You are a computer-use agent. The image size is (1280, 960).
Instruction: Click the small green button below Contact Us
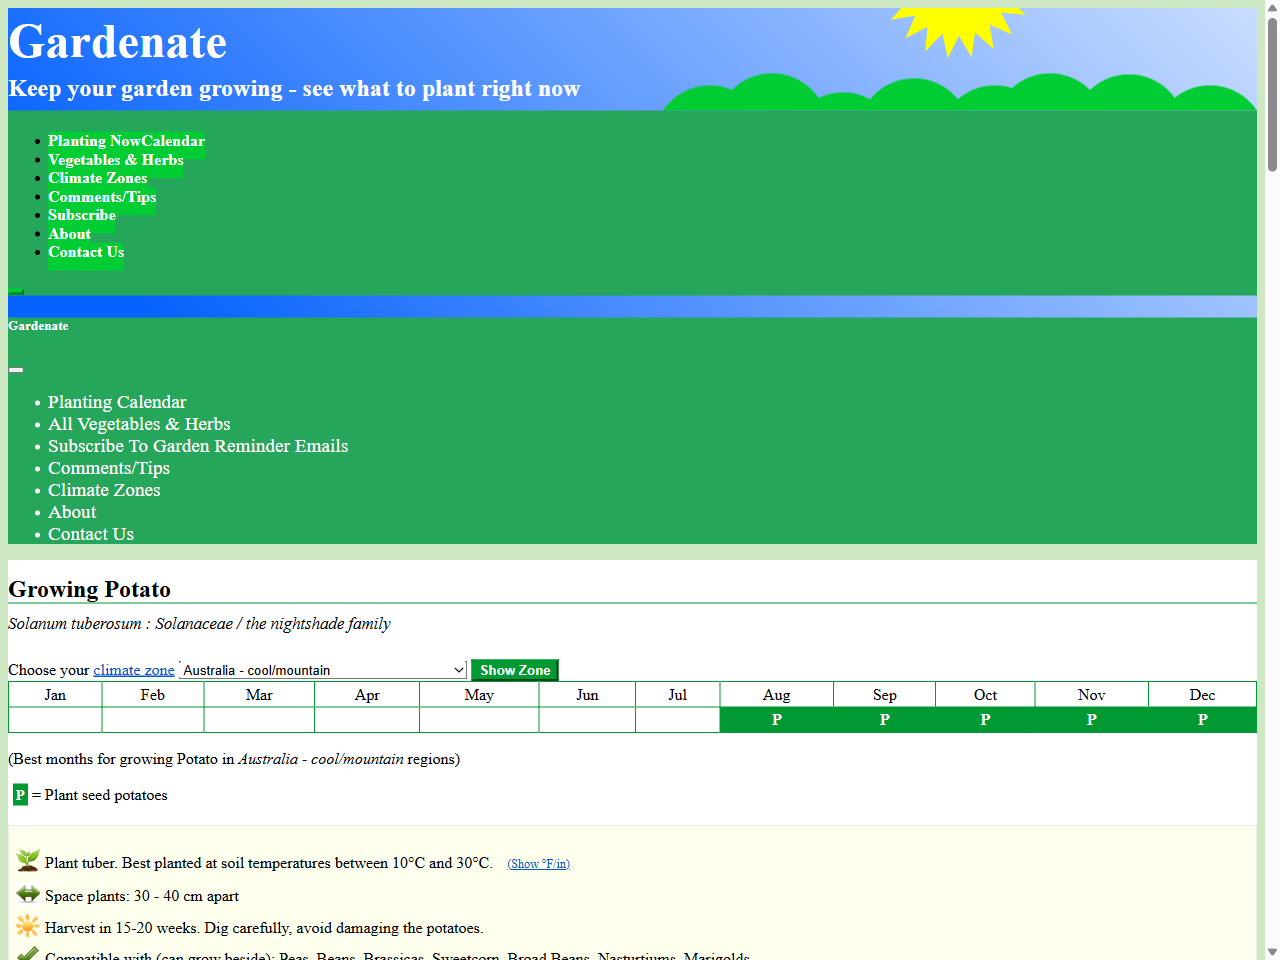tap(16, 291)
